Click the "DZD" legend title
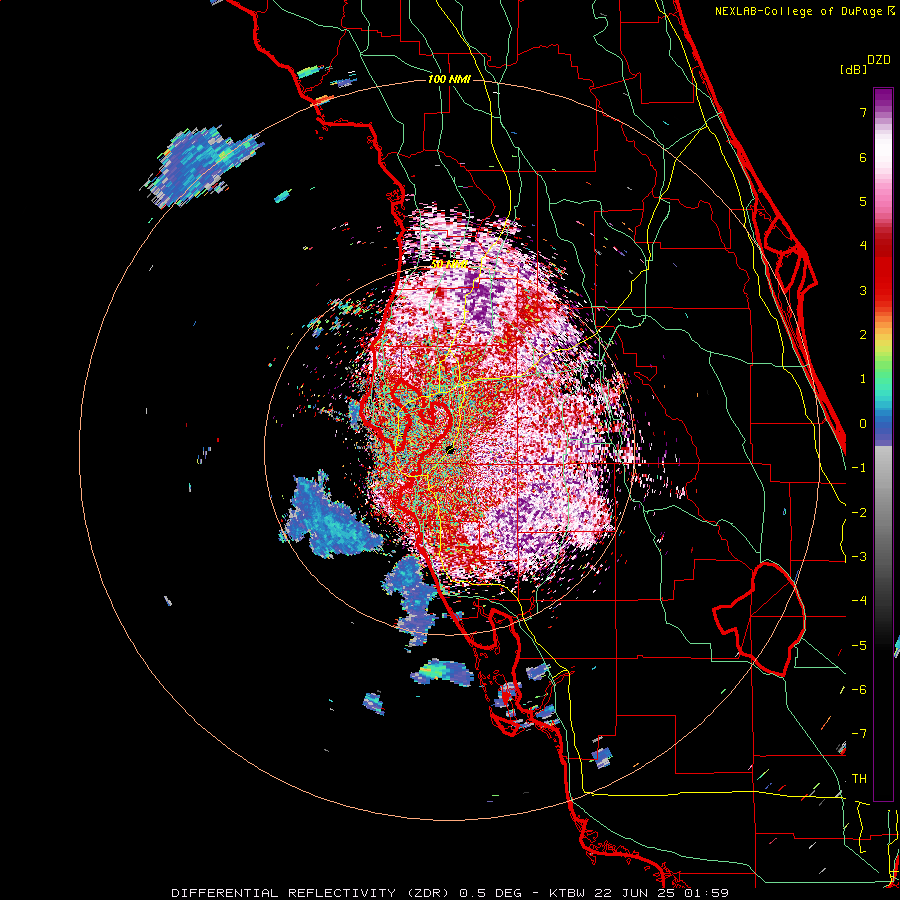Image resolution: width=900 pixels, height=900 pixels. pyautogui.click(x=879, y=60)
